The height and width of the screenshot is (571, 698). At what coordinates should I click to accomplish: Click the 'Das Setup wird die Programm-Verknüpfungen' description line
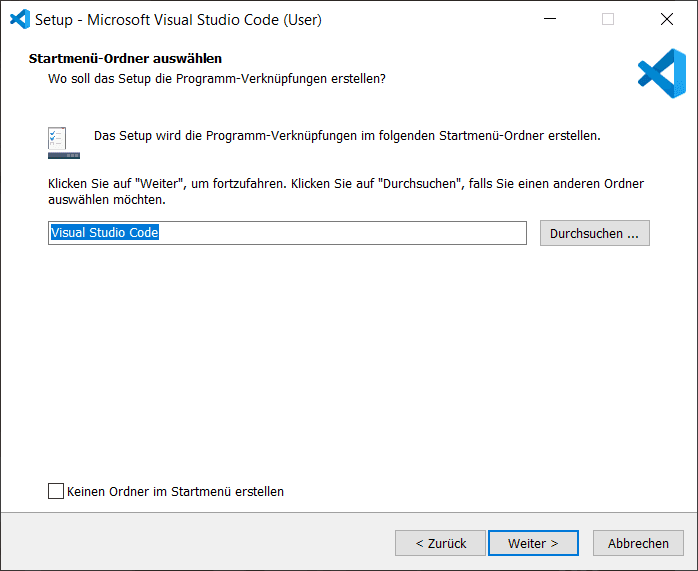(x=346, y=135)
